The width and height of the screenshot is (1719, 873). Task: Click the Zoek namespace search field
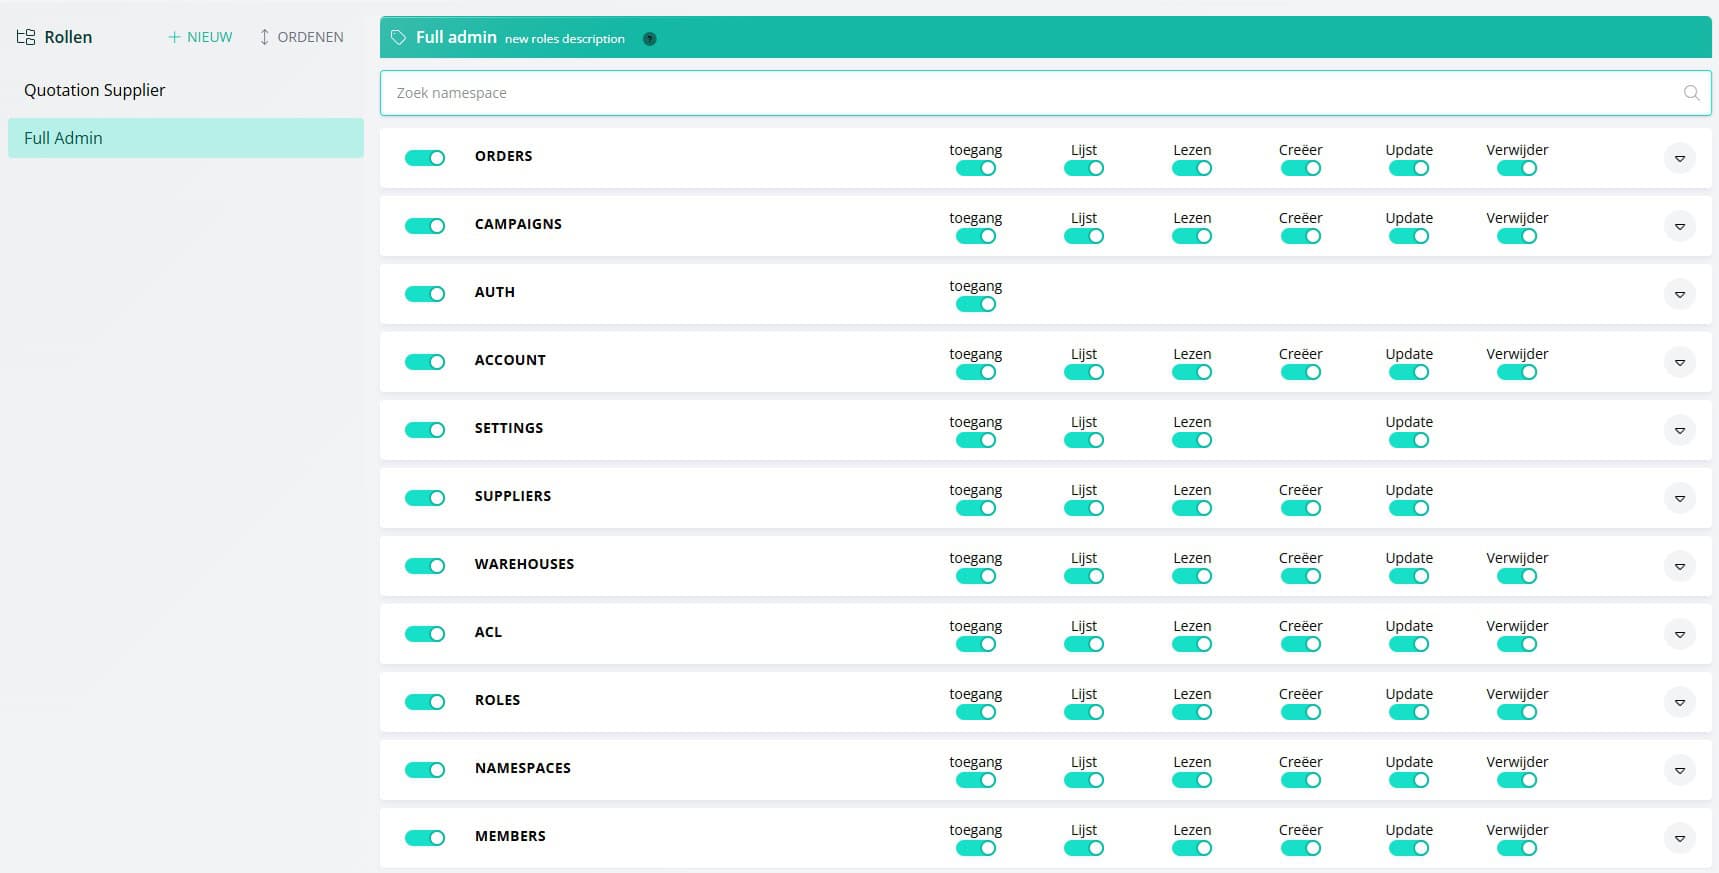1030,93
